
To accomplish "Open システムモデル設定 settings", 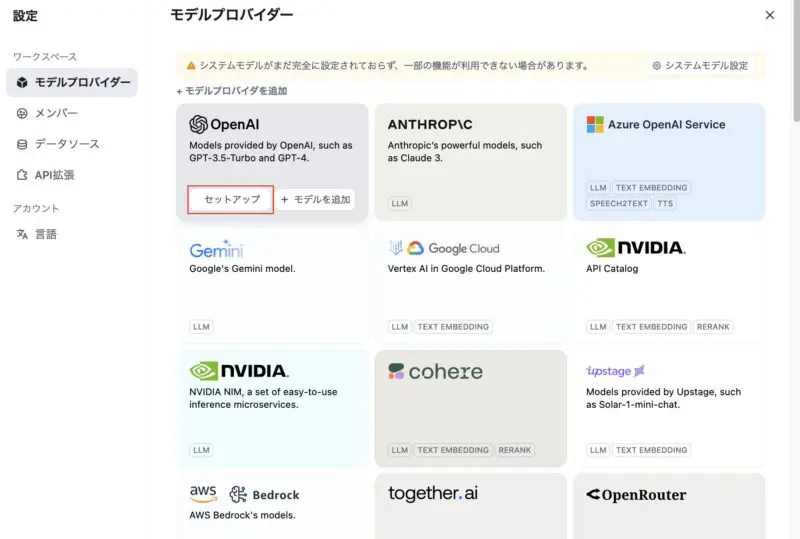I will coord(700,66).
